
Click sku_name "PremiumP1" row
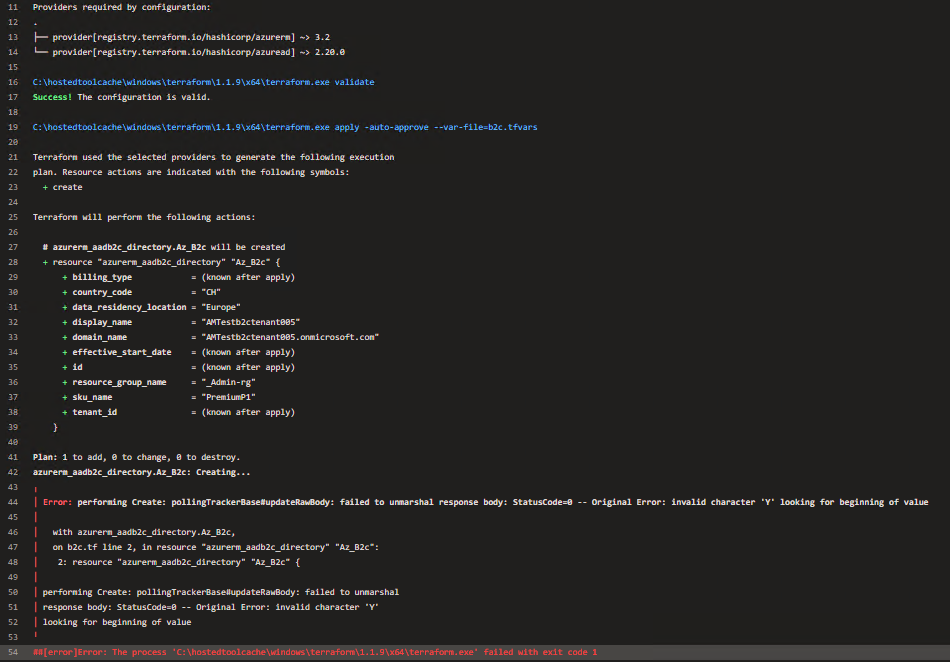(159, 397)
